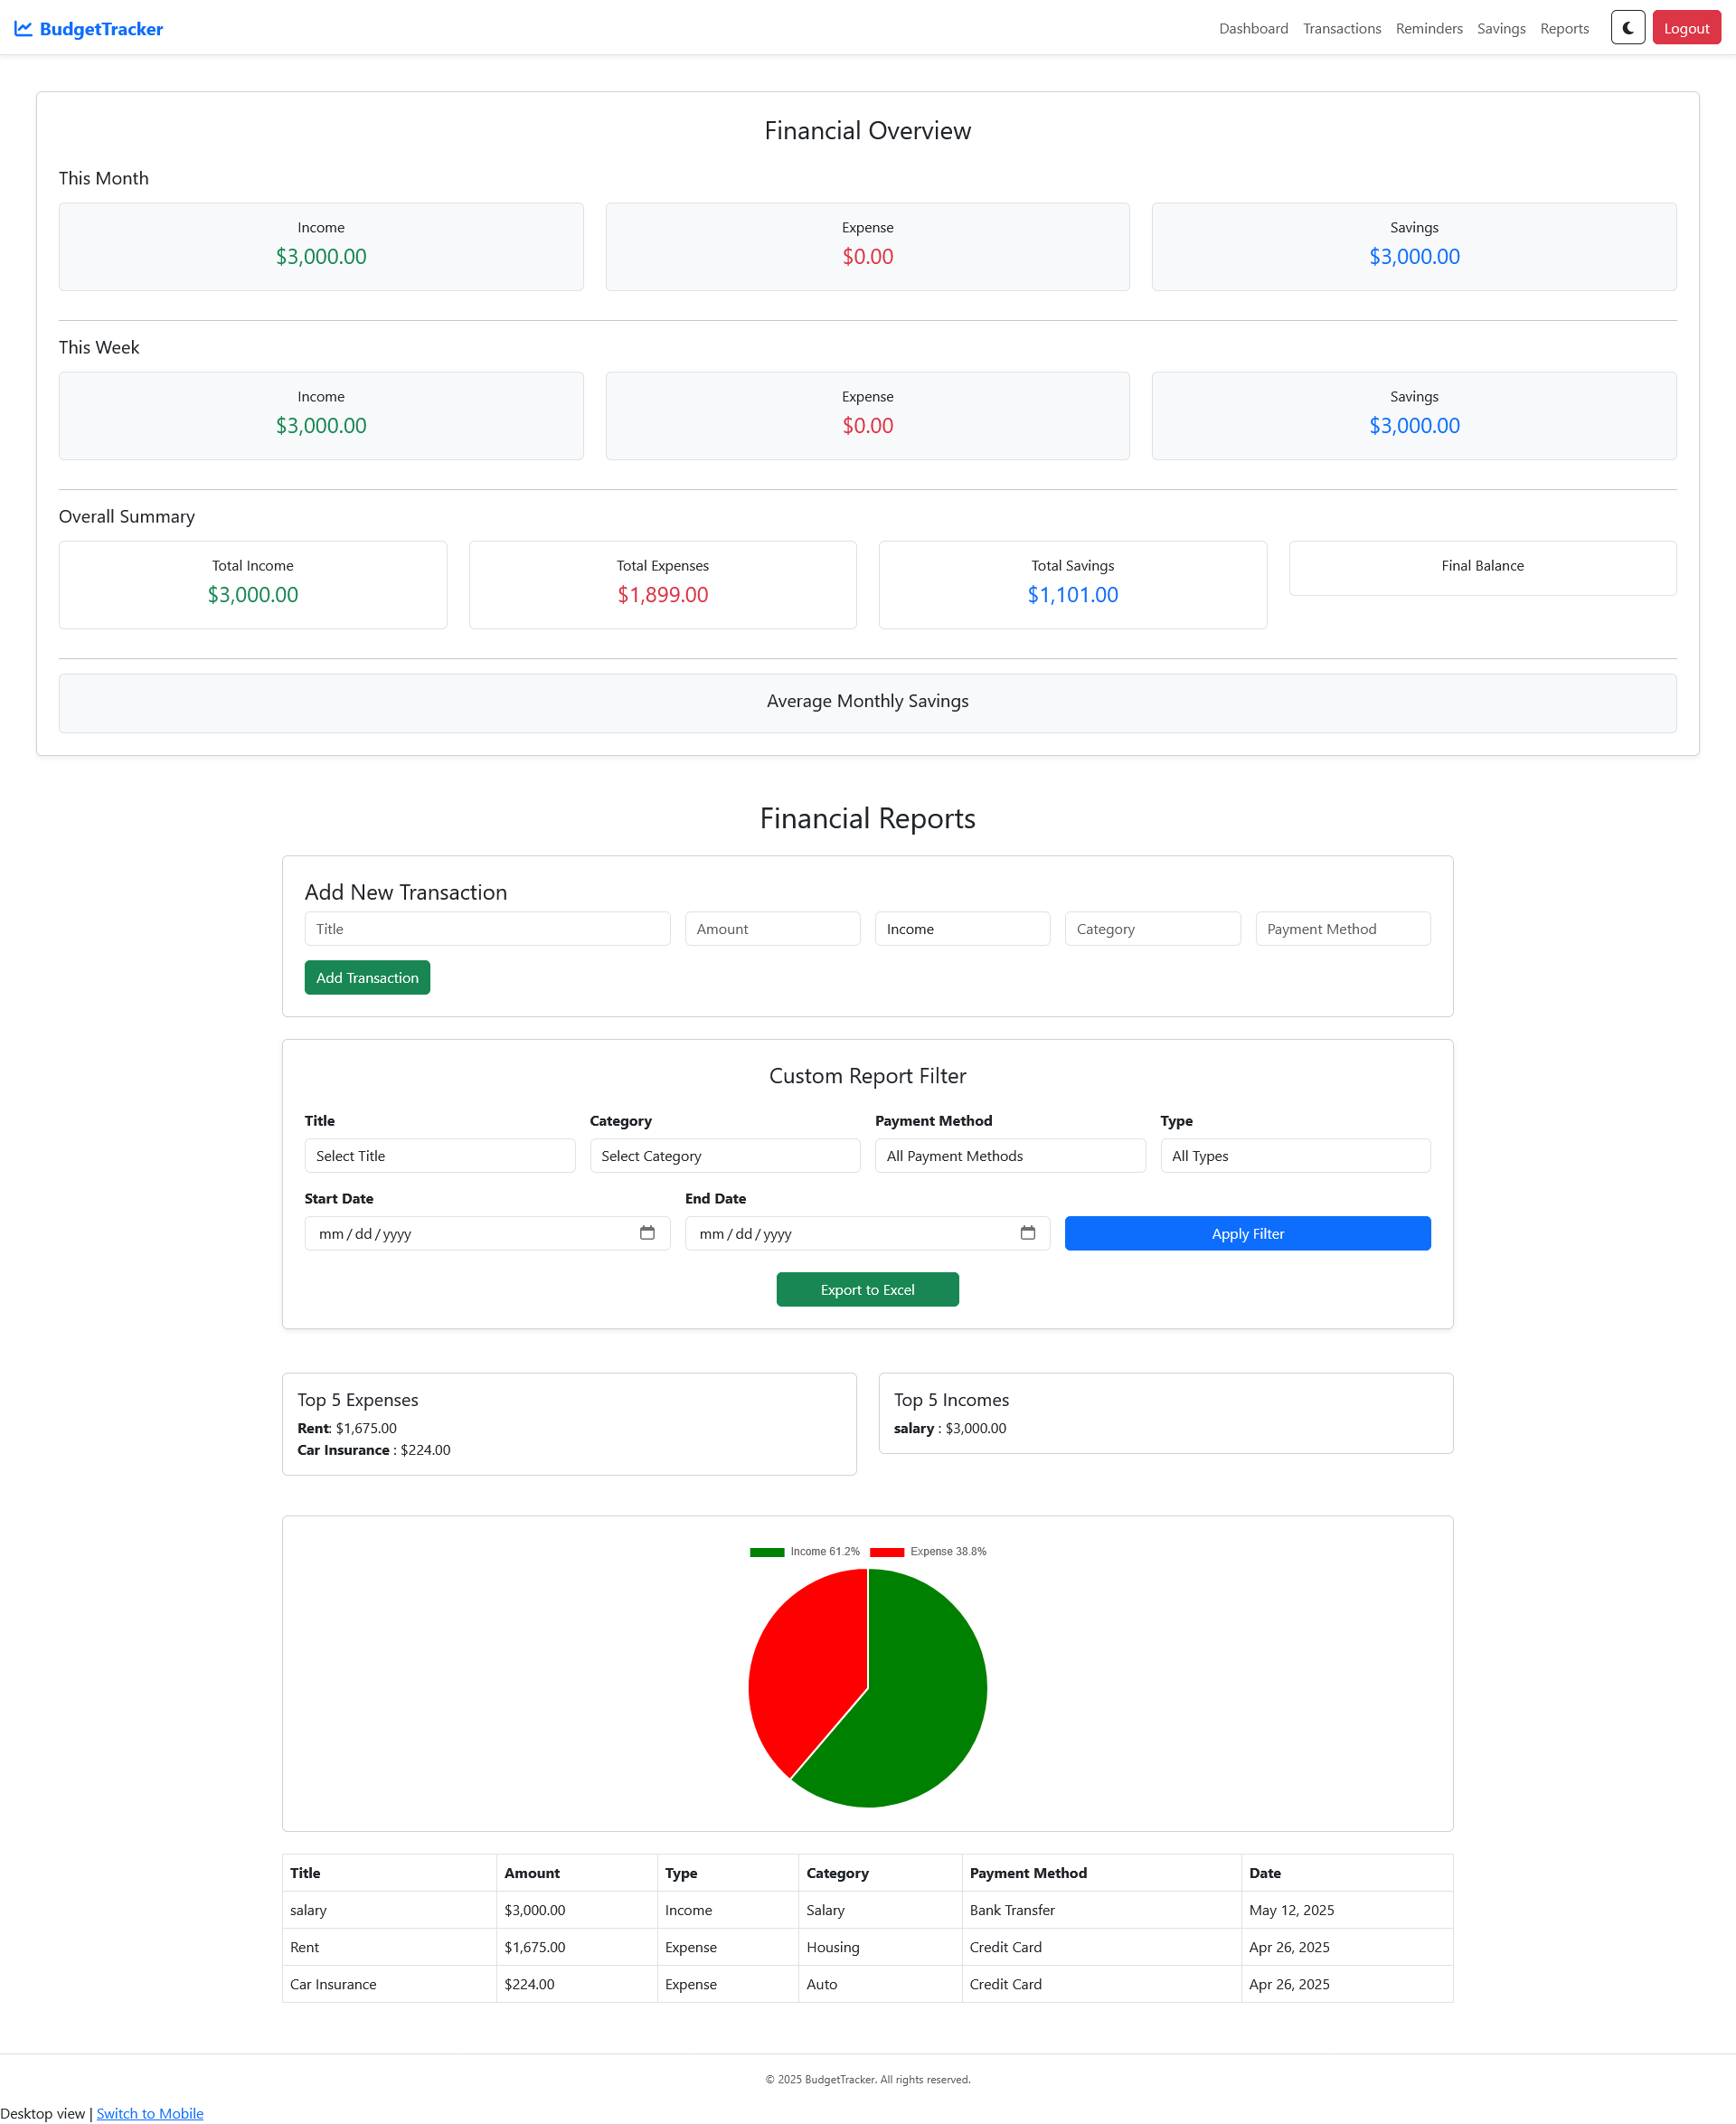
Task: Toggle Expense legend in pie chart
Action: pyautogui.click(x=927, y=1552)
